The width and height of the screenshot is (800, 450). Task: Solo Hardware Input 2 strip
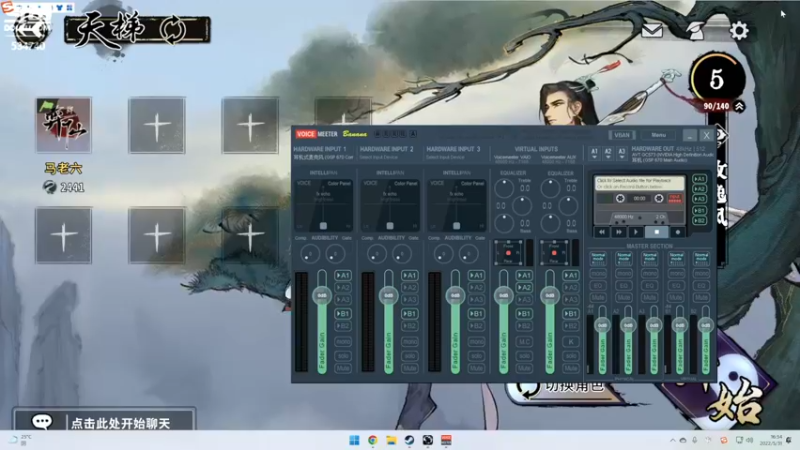pyautogui.click(x=410, y=356)
